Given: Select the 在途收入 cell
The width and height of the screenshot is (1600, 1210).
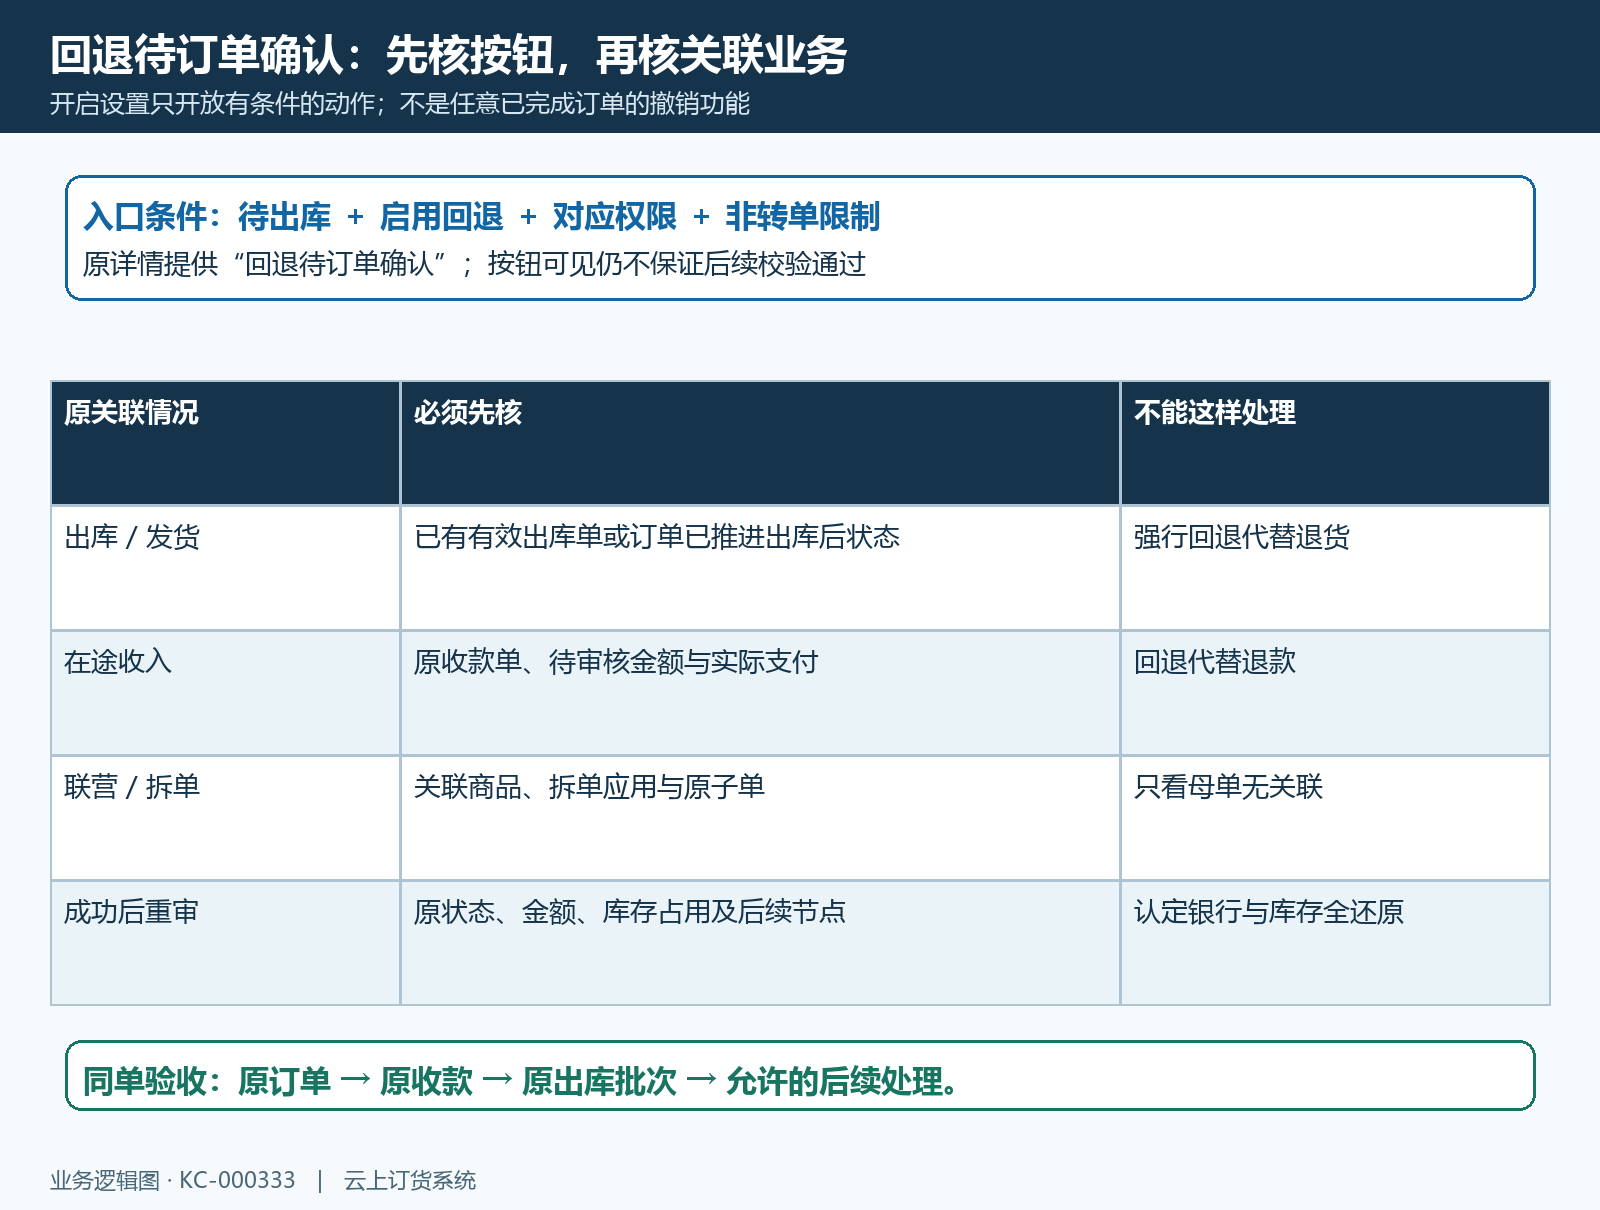Looking at the screenshot, I should click(x=225, y=693).
